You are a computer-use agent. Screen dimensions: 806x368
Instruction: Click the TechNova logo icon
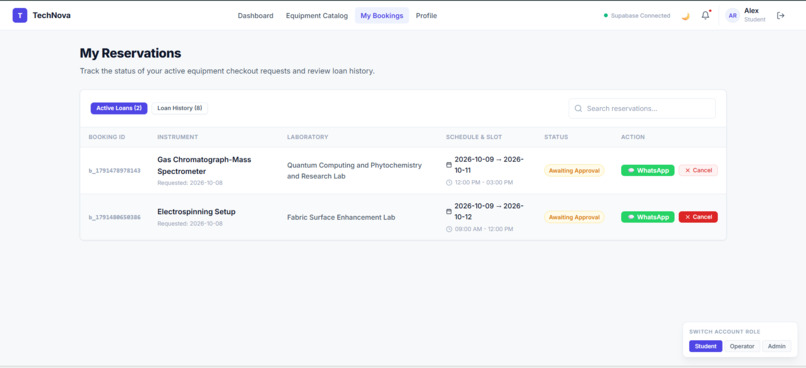[20, 15]
